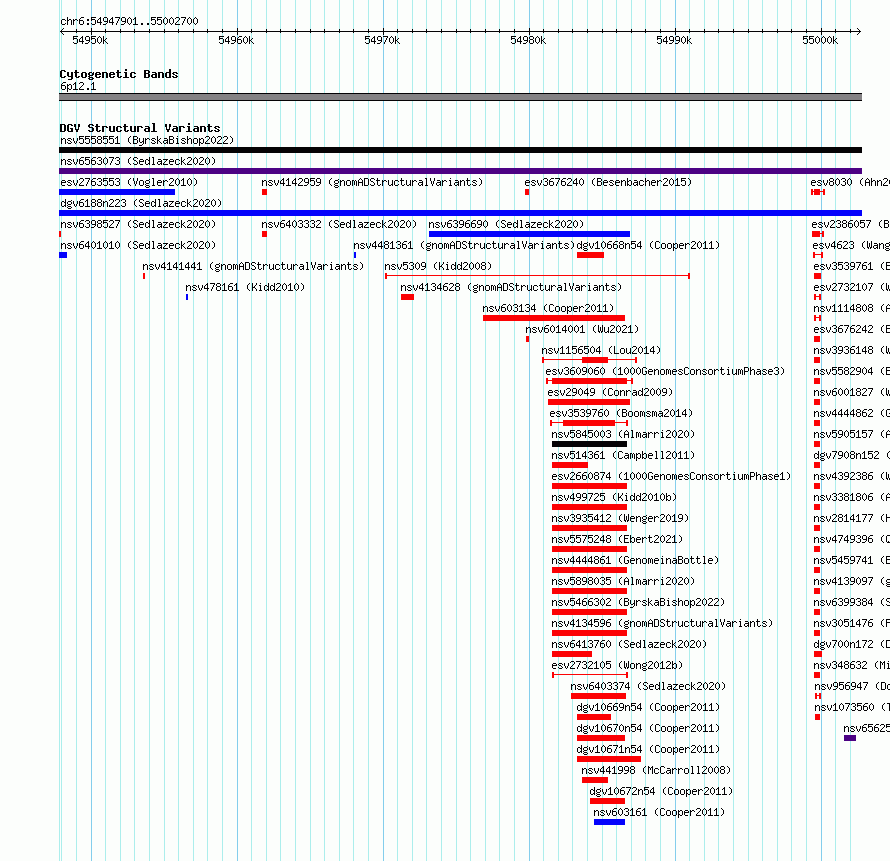This screenshot has width=890, height=861.
Task: Click the Cytogenetic Bands track title
Action: tap(119, 74)
